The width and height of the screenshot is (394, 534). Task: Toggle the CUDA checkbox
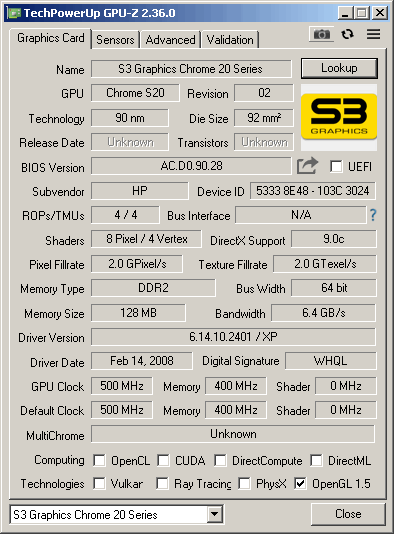[x=163, y=460]
